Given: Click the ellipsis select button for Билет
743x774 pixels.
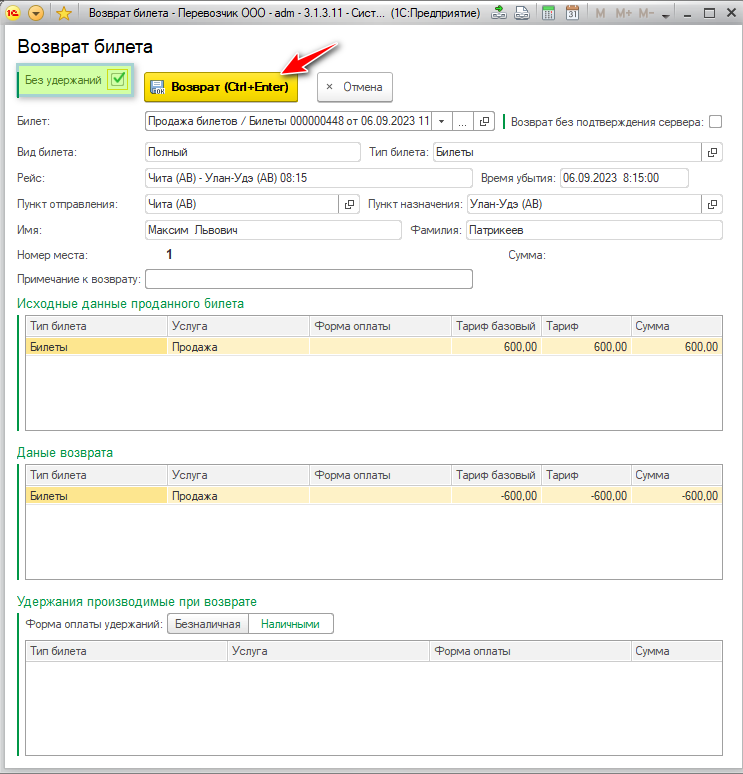Looking at the screenshot, I should tap(462, 121).
